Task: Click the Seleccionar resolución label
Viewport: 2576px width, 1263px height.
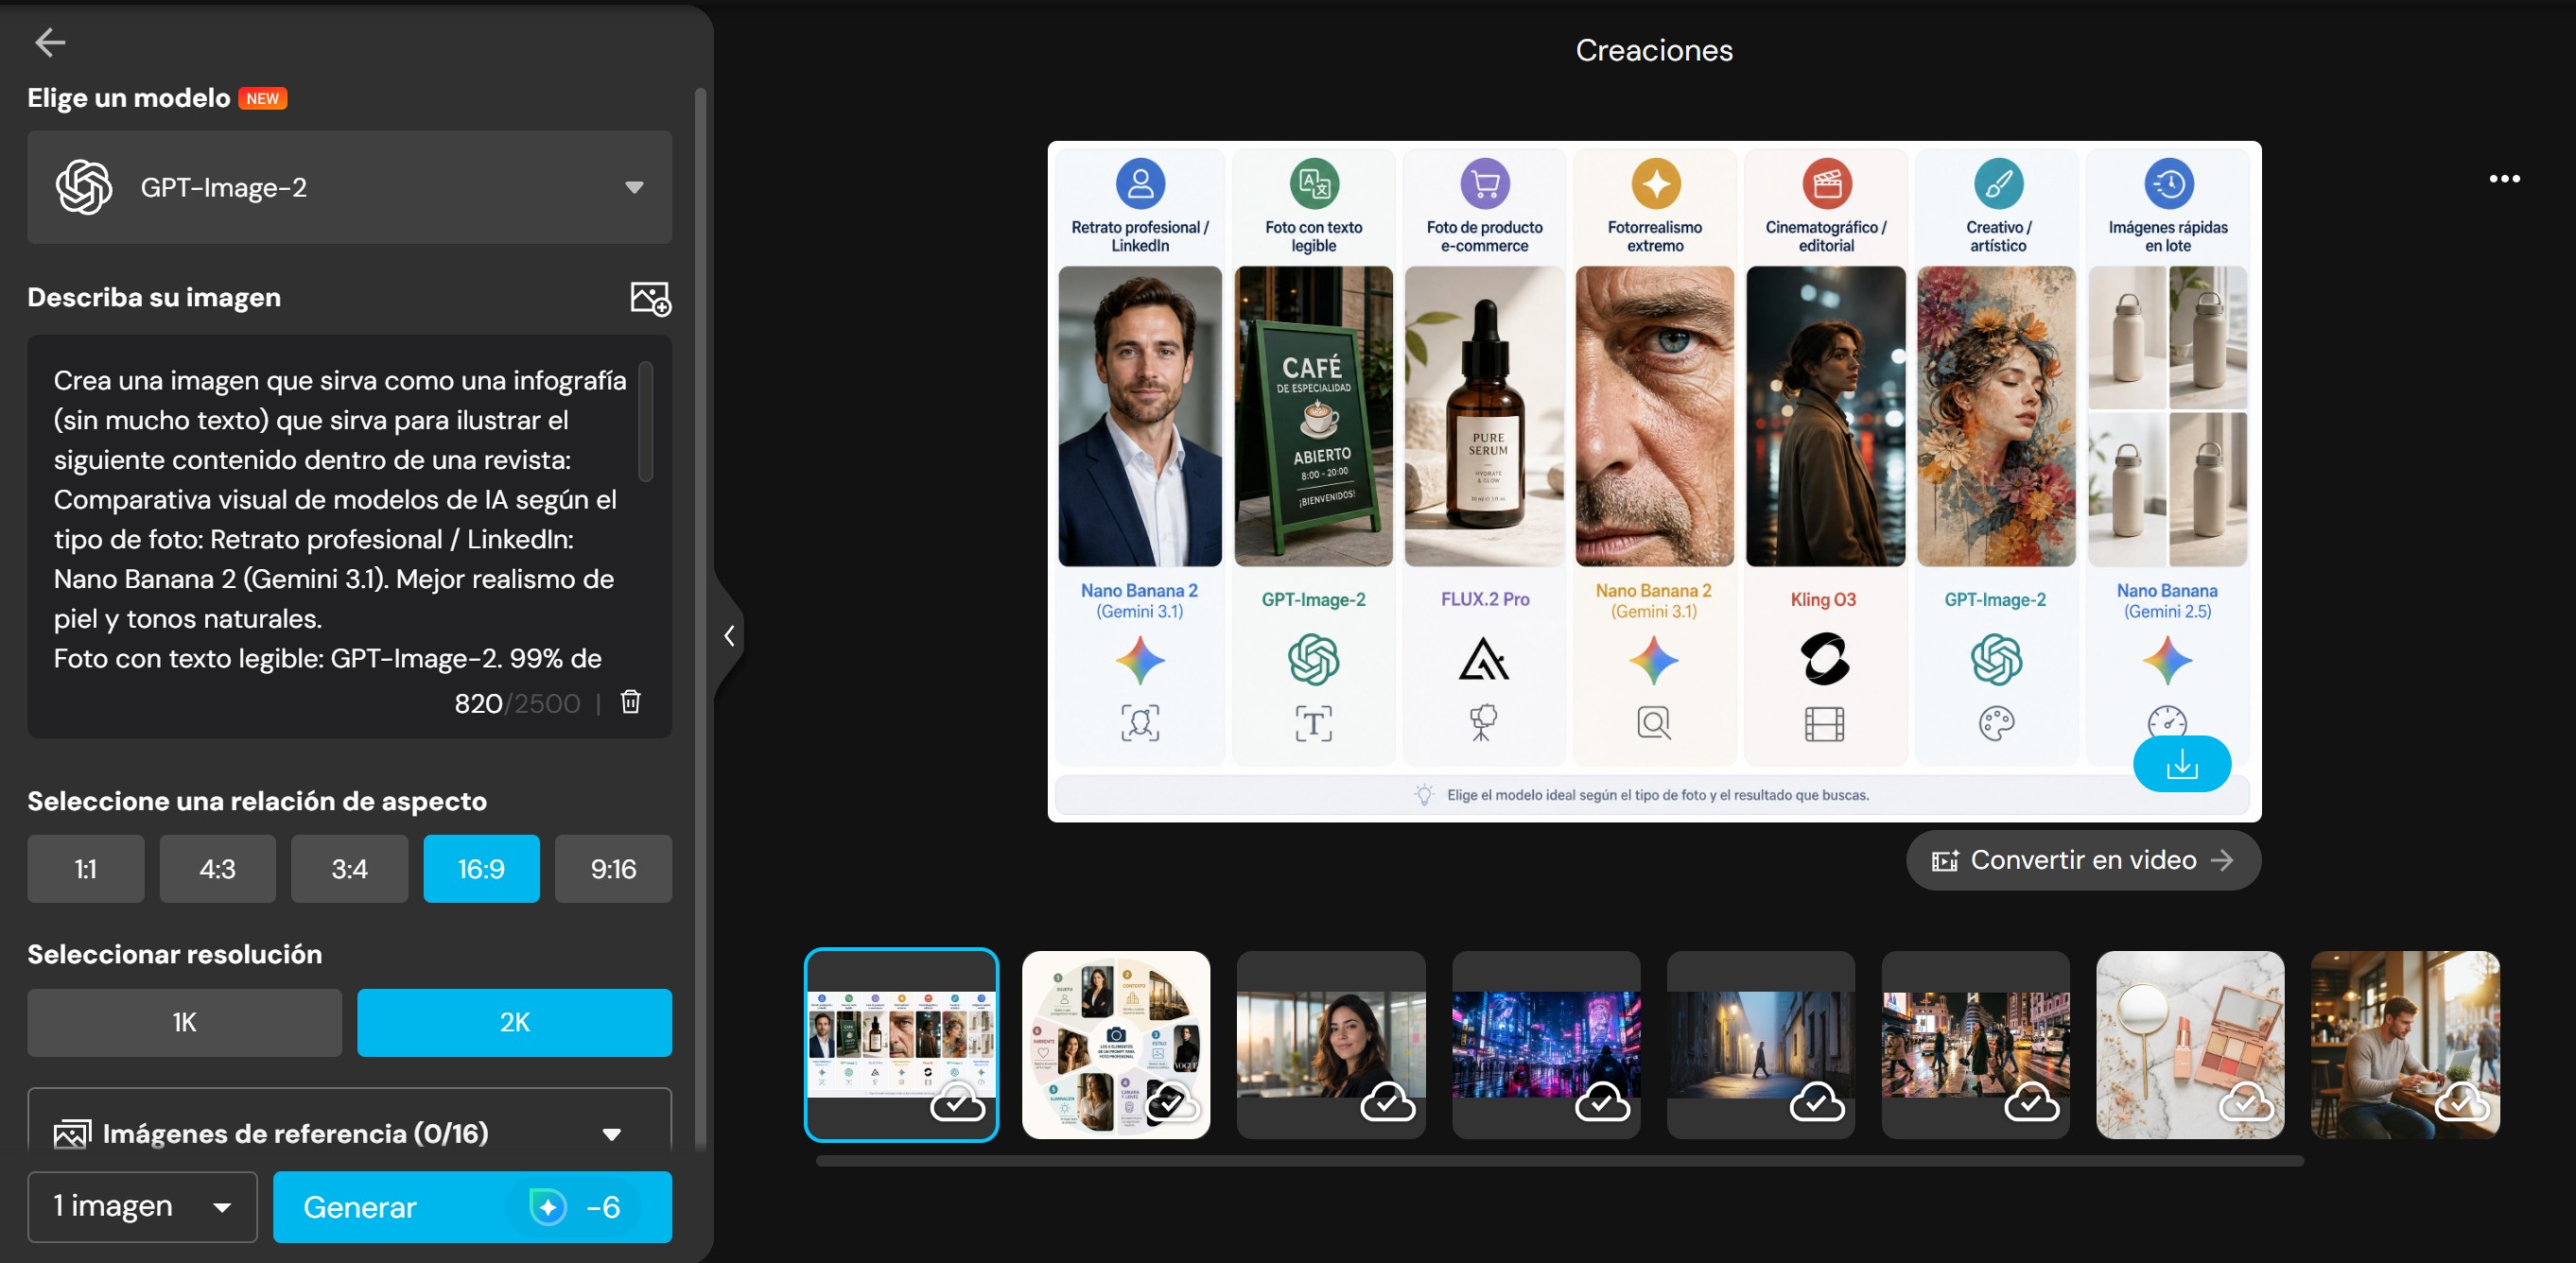Action: [175, 954]
